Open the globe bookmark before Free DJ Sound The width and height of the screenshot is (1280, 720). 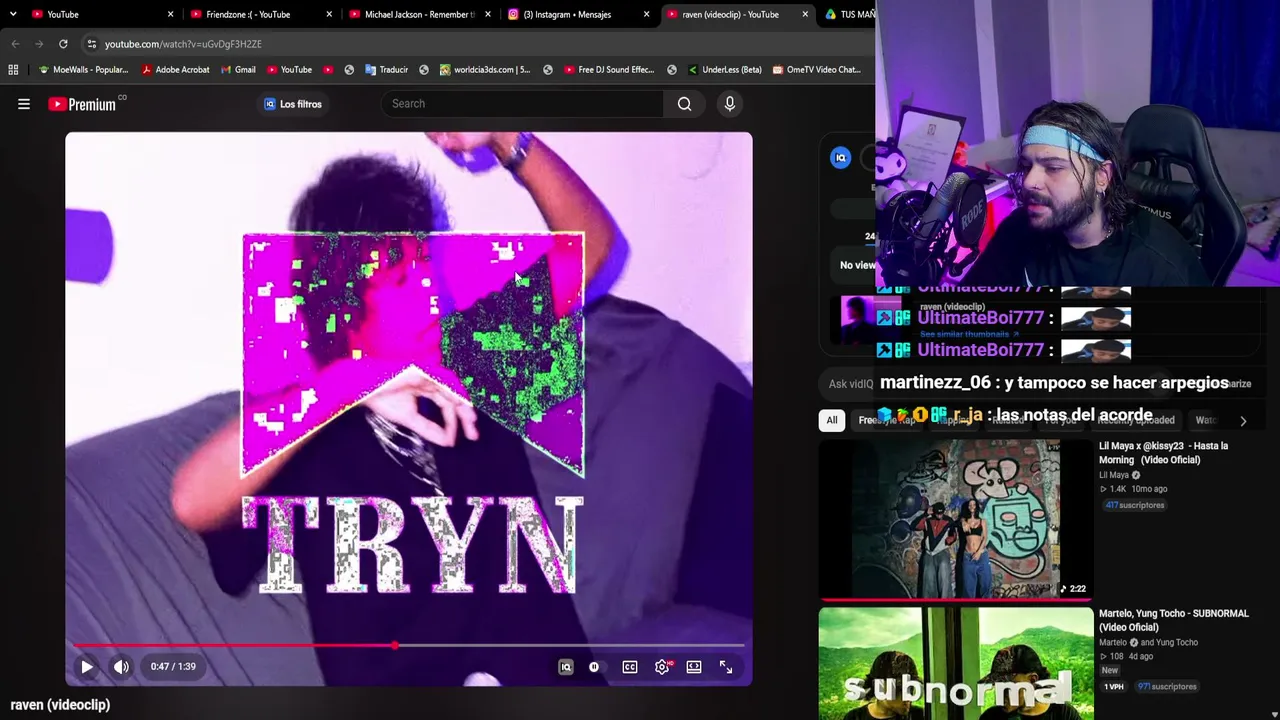coord(548,70)
